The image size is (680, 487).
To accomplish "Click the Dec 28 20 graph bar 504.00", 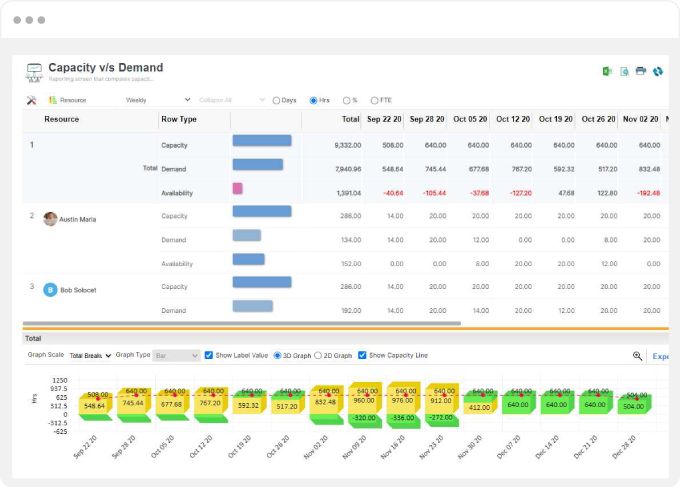I will [634, 406].
